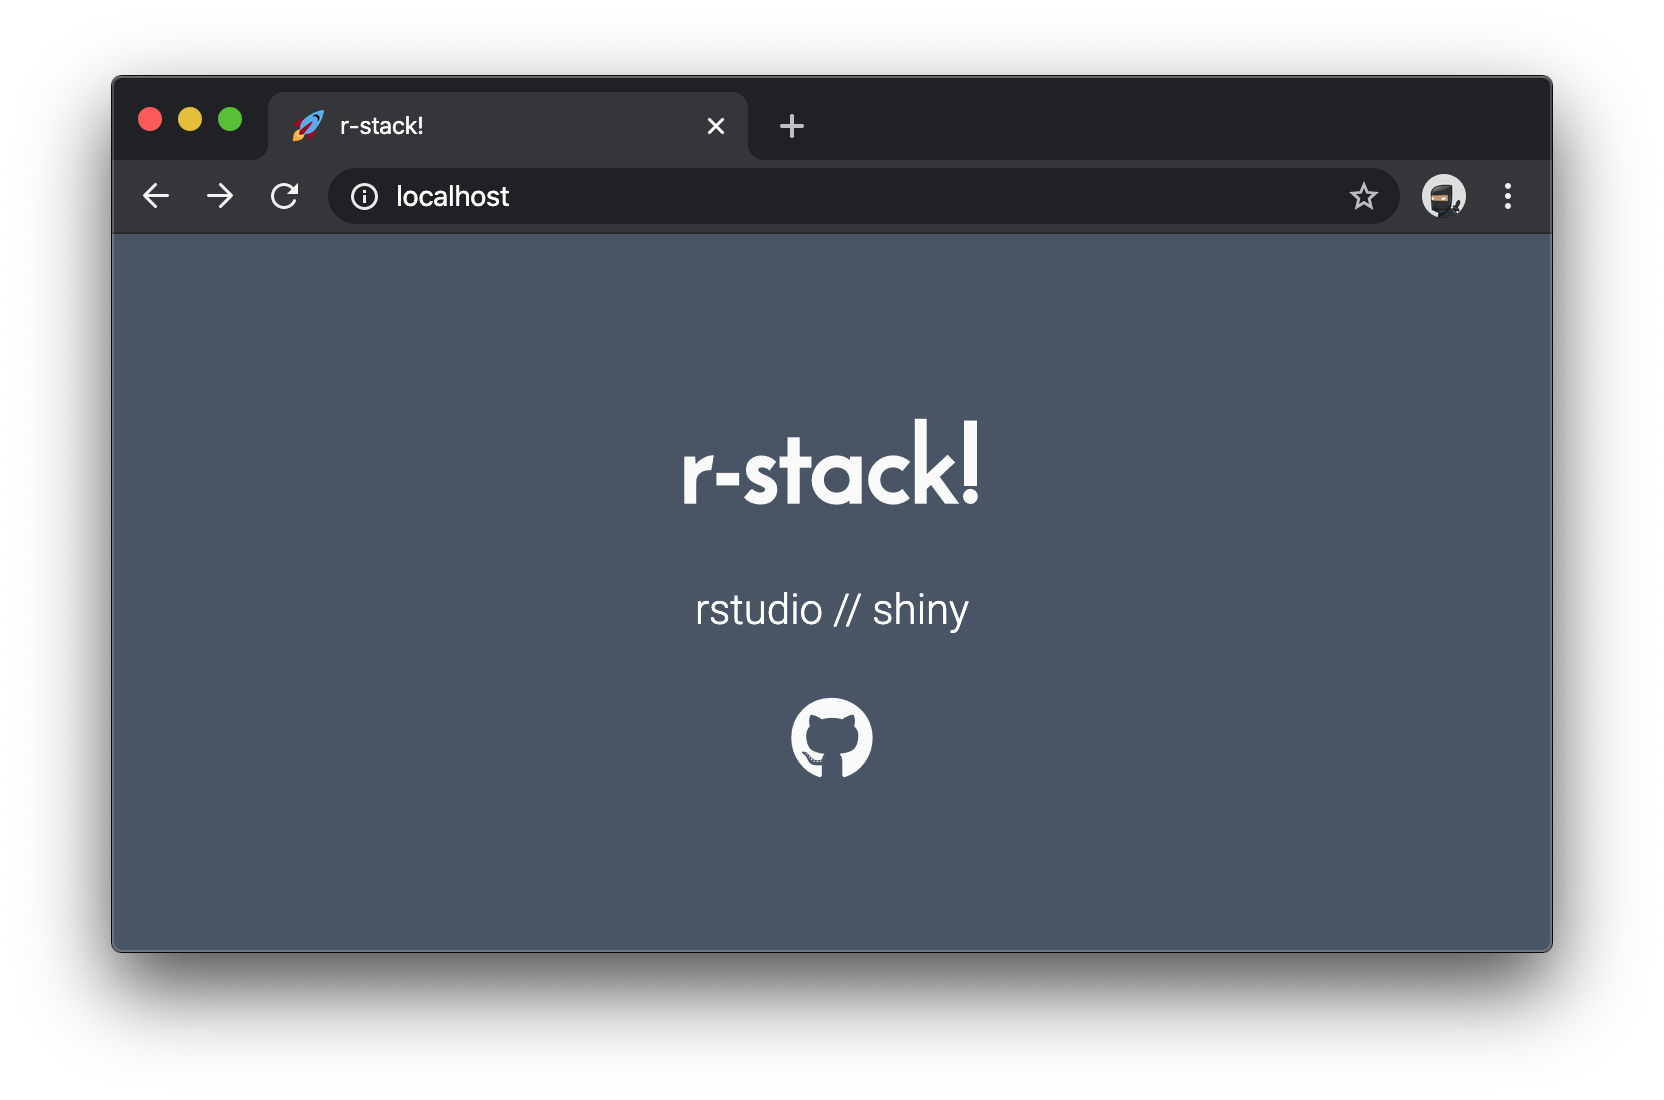Open the three-dot Chrome menu
1664x1100 pixels.
(1508, 196)
